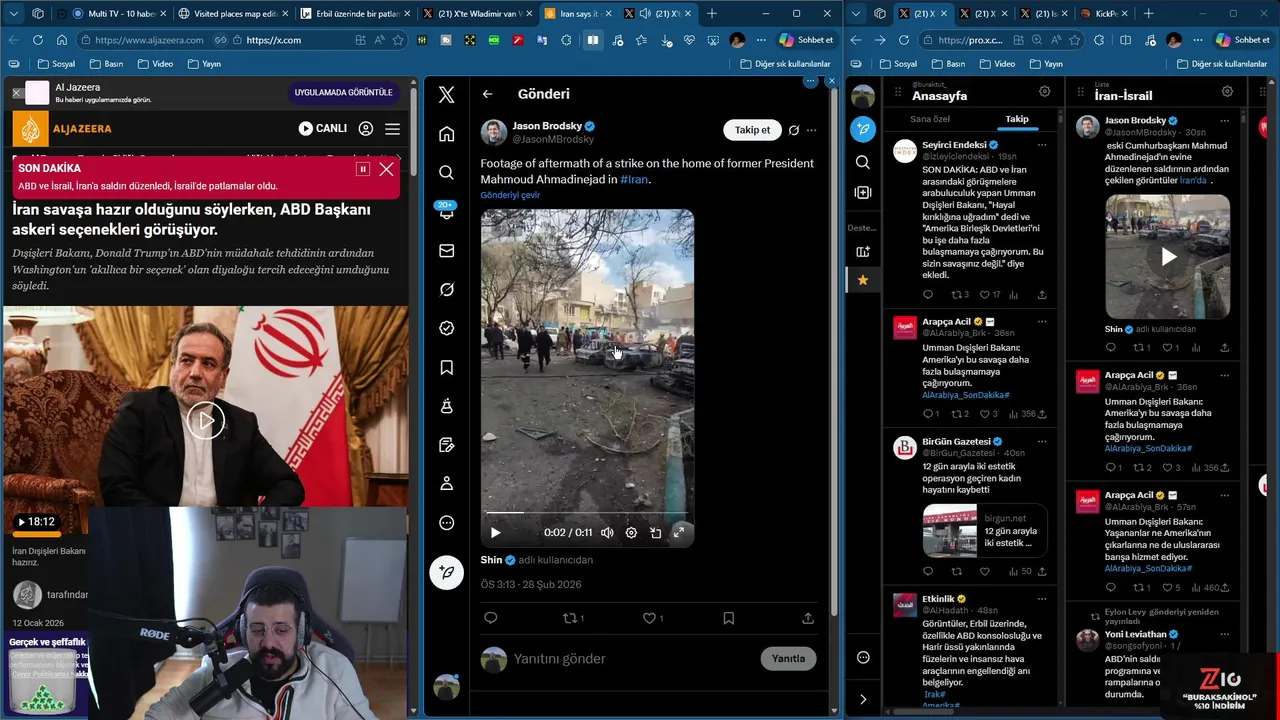Expand the X Pro sidebar chevron
The height and width of the screenshot is (720, 1280).
(863, 699)
